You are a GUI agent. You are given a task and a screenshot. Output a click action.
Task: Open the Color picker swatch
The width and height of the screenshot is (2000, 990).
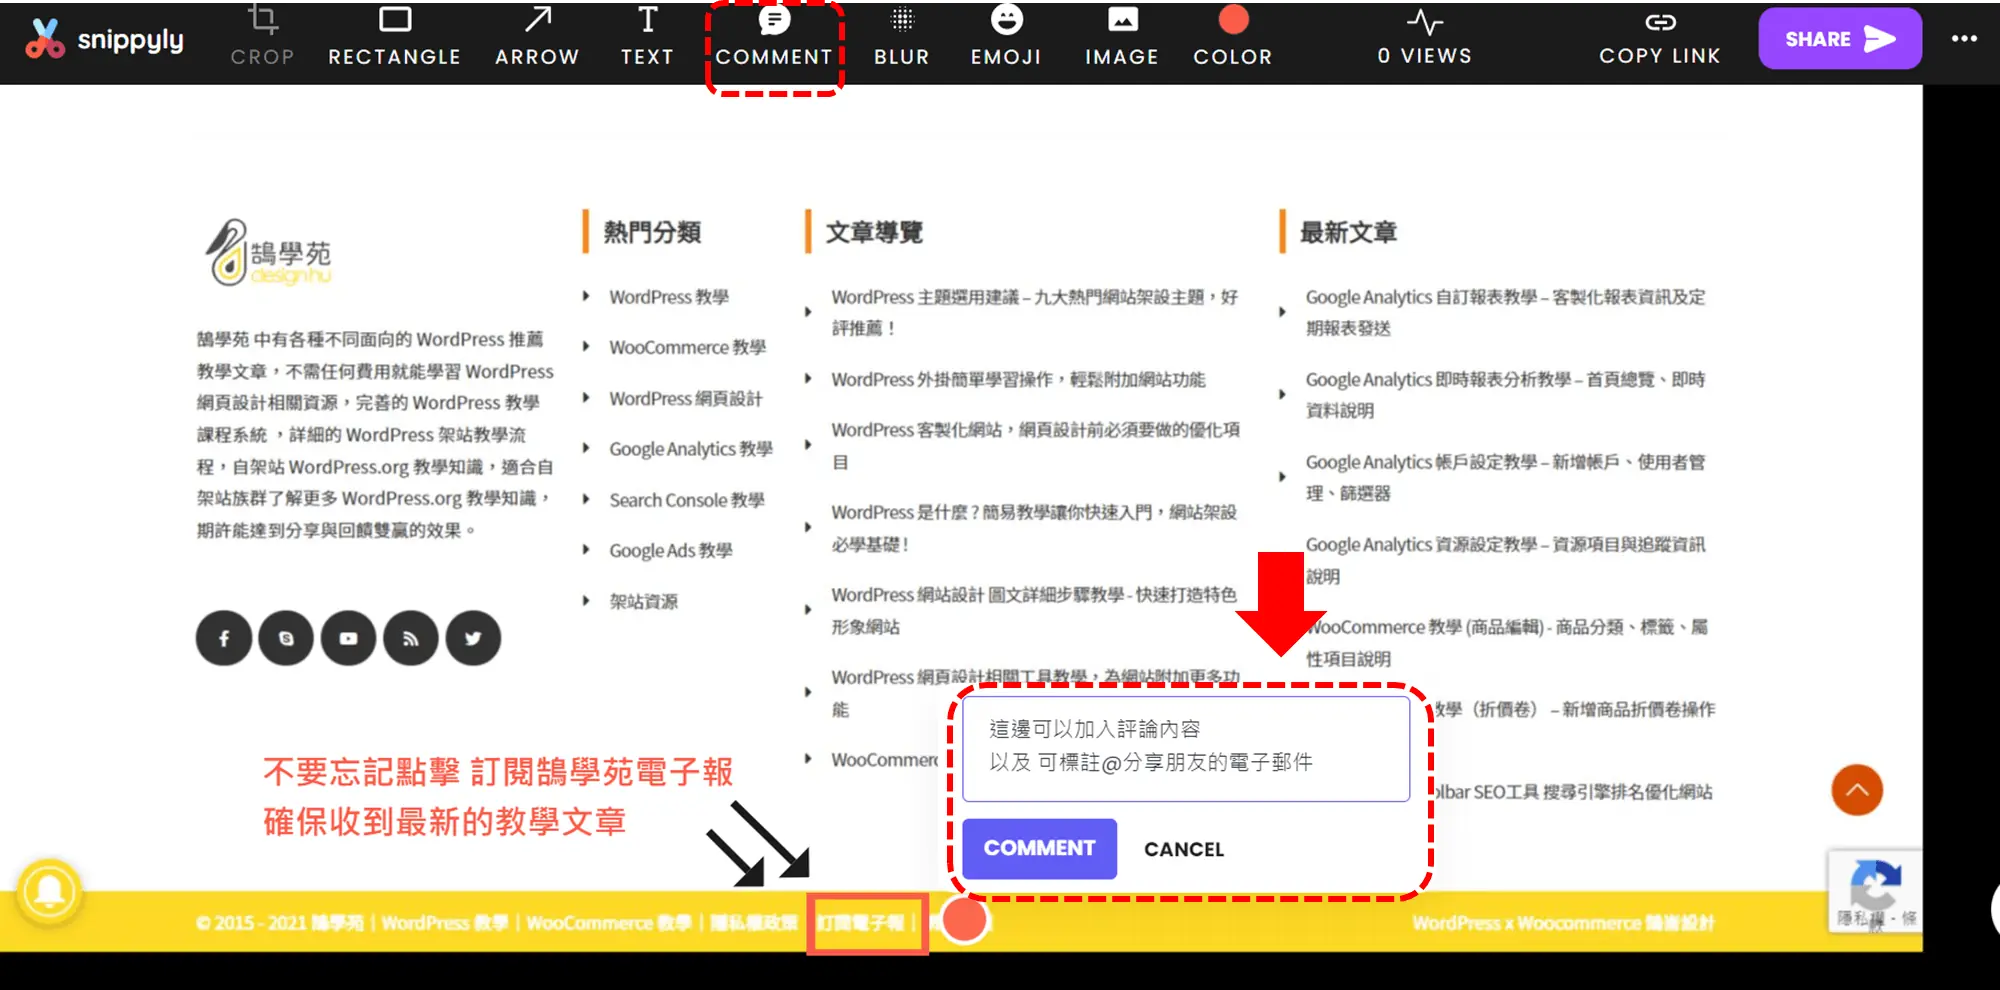[1233, 20]
